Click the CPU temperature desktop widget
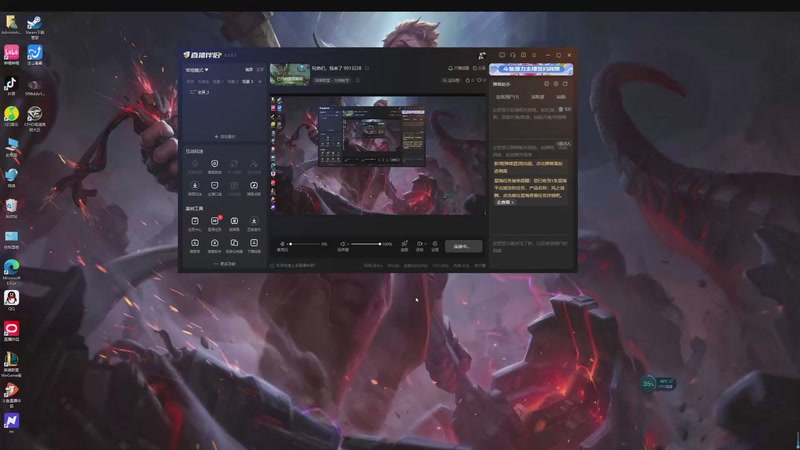The image size is (800, 450). pyautogui.click(x=657, y=383)
